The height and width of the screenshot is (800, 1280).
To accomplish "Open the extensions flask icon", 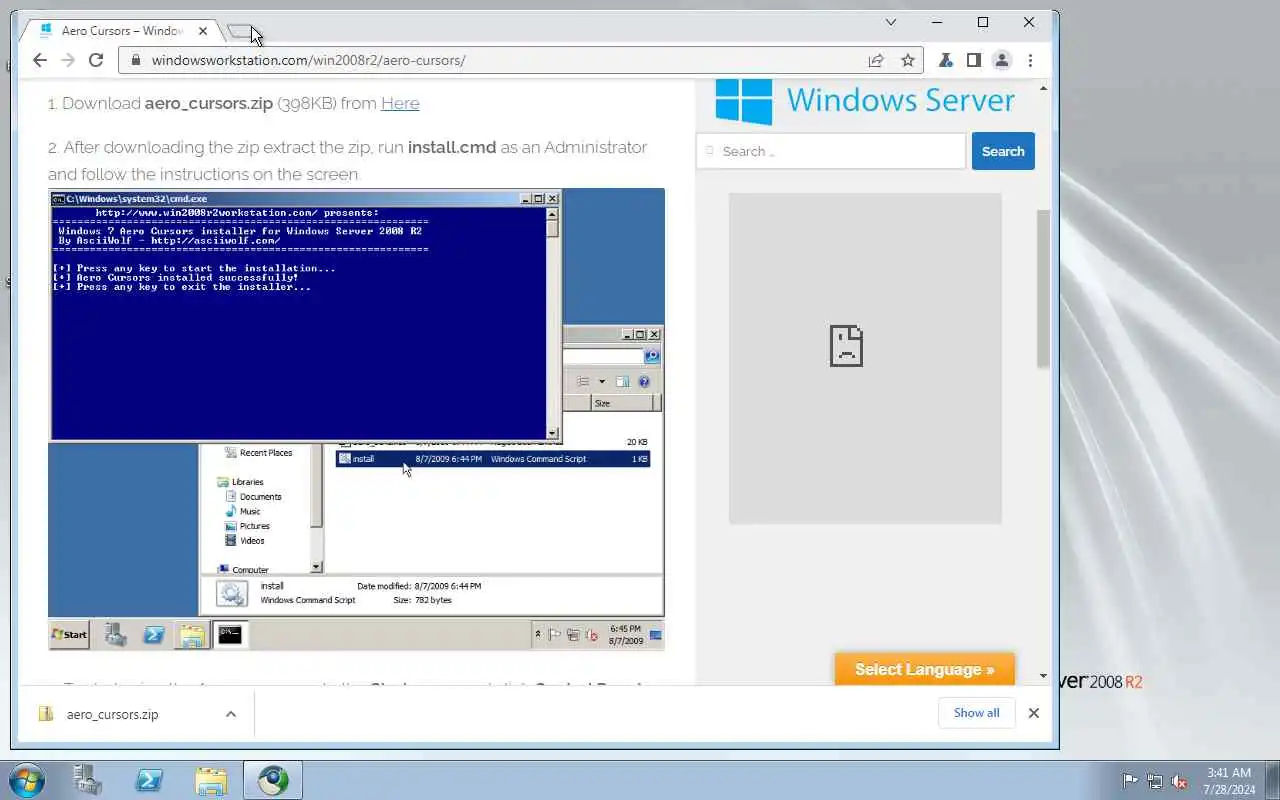I will (x=945, y=60).
